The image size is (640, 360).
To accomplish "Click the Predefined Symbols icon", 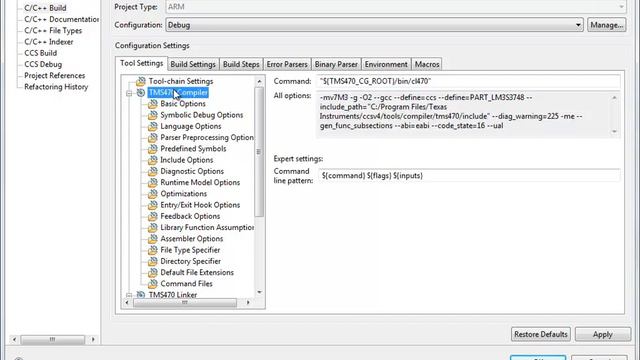I will [153, 149].
